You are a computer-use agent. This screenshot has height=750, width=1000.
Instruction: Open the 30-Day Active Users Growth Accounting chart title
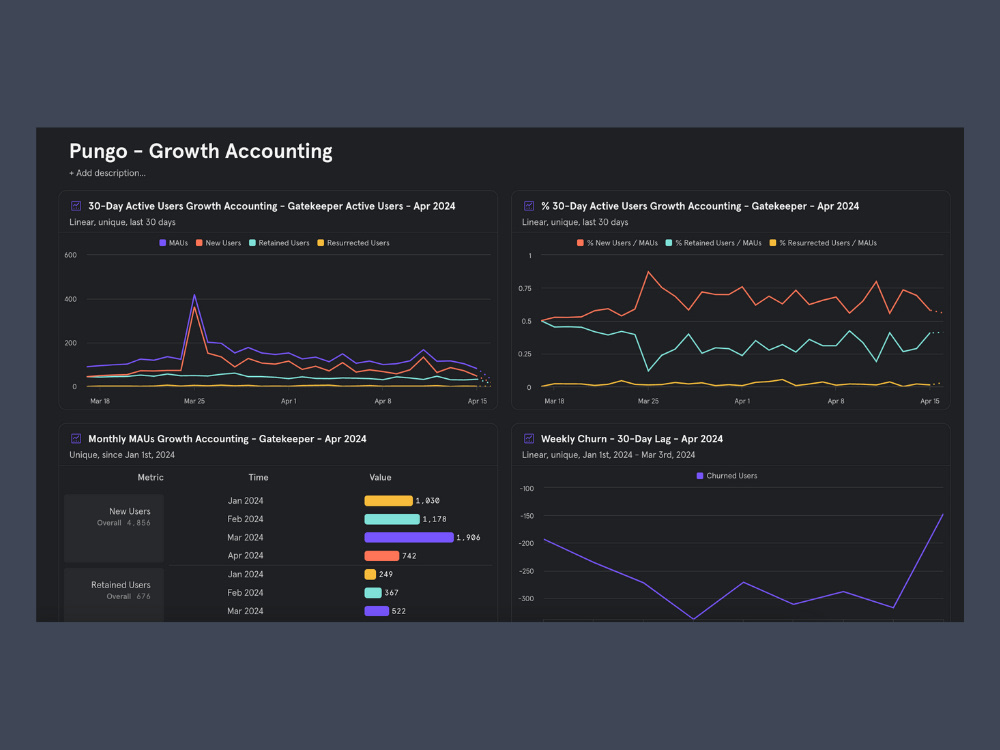(271, 206)
